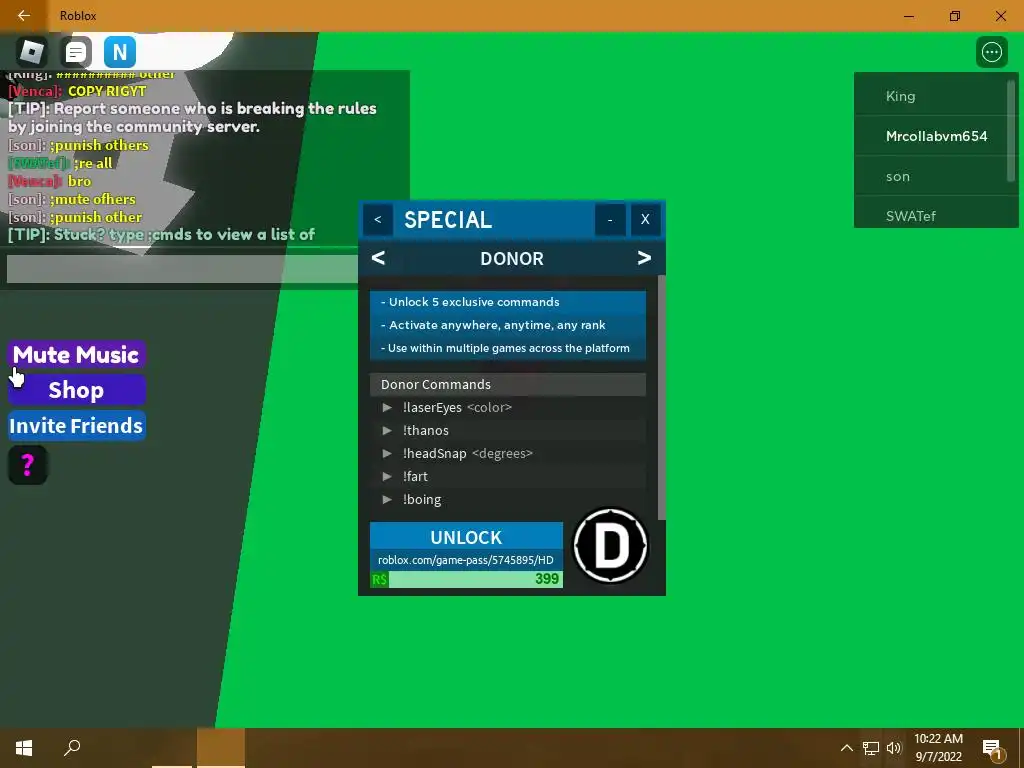Go to previous page left of DONOR
The height and width of the screenshot is (768, 1024).
378,258
